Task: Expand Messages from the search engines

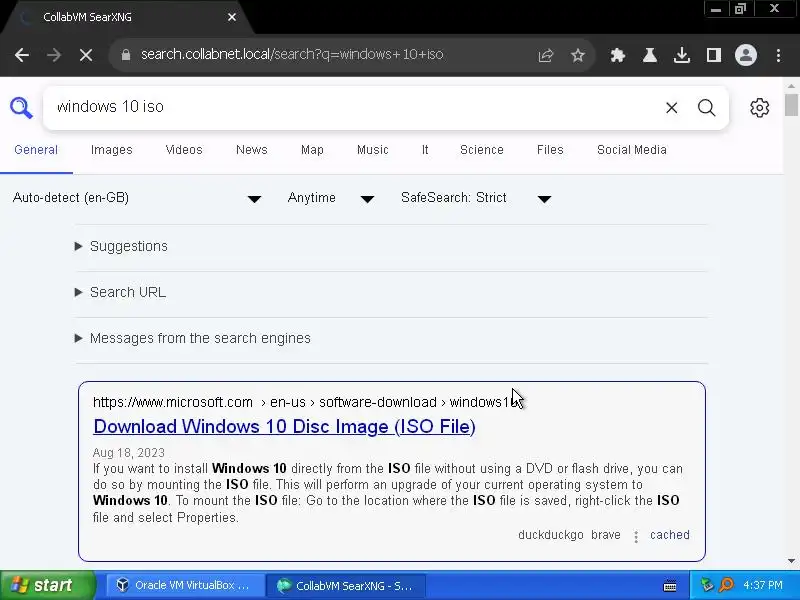Action: tap(193, 338)
